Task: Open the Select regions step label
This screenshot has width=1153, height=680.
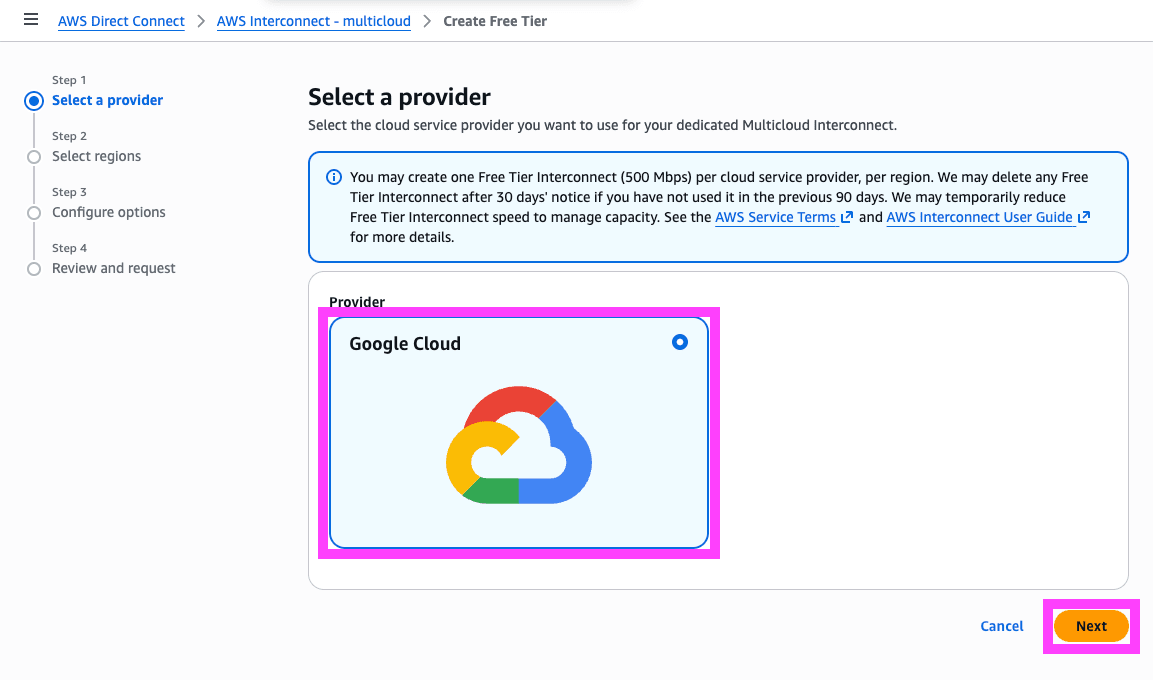Action: coord(96,157)
